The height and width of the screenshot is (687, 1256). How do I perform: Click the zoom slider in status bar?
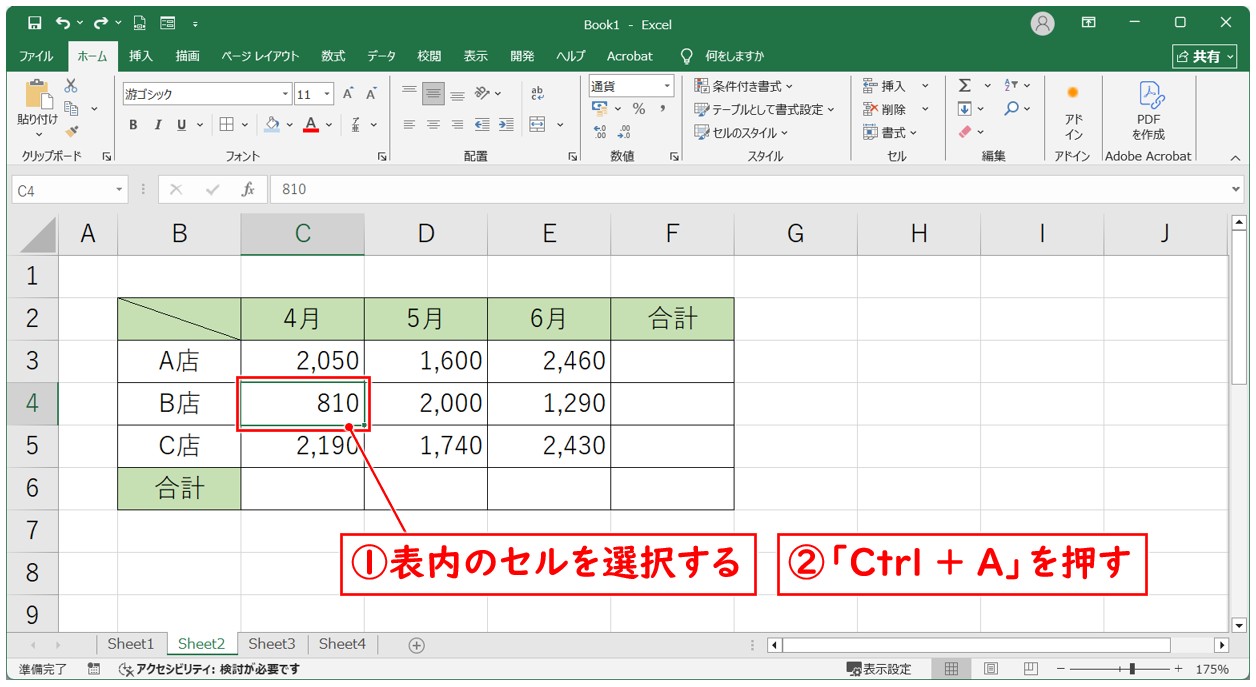coord(1131,669)
